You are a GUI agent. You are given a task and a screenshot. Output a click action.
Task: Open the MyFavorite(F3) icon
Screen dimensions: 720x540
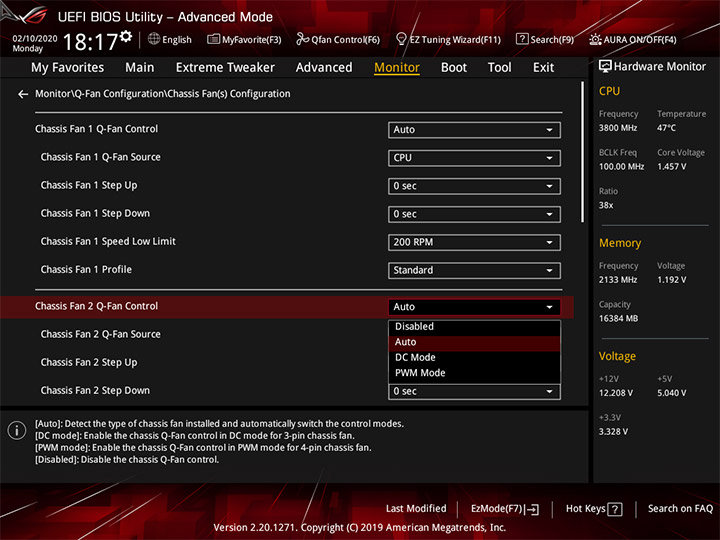(x=213, y=39)
